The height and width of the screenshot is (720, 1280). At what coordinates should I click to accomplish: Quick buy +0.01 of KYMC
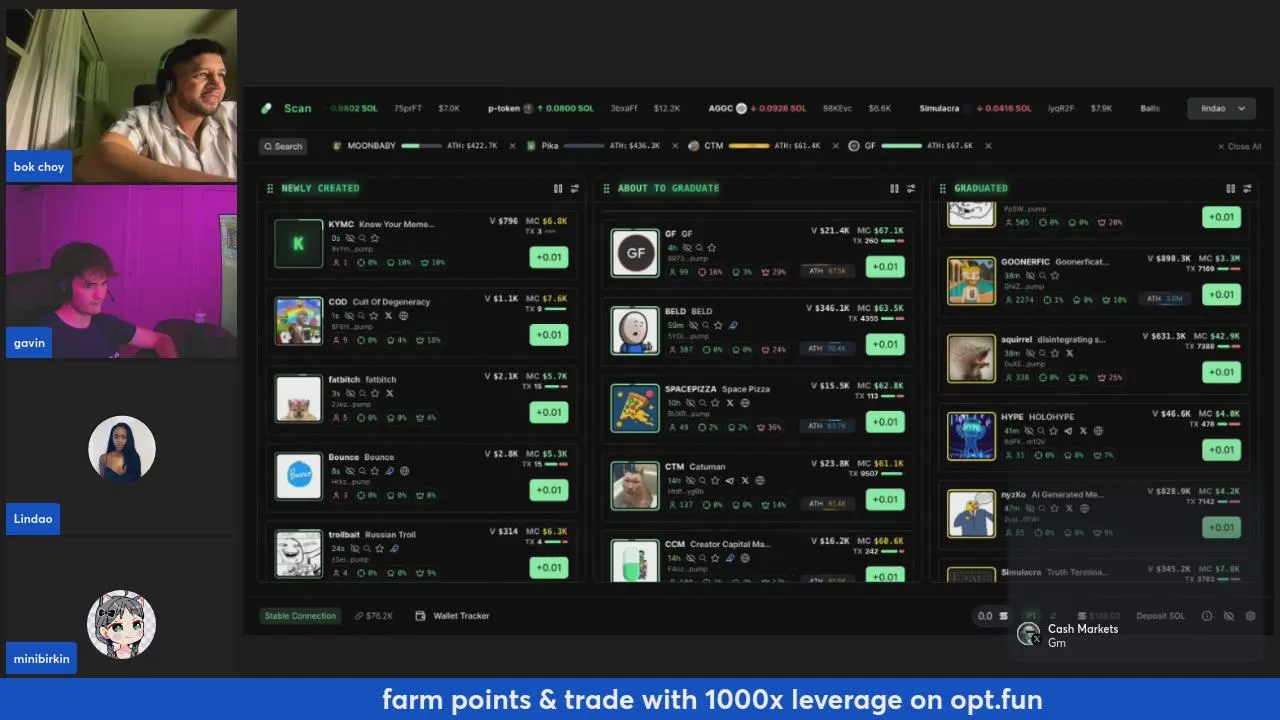click(549, 257)
